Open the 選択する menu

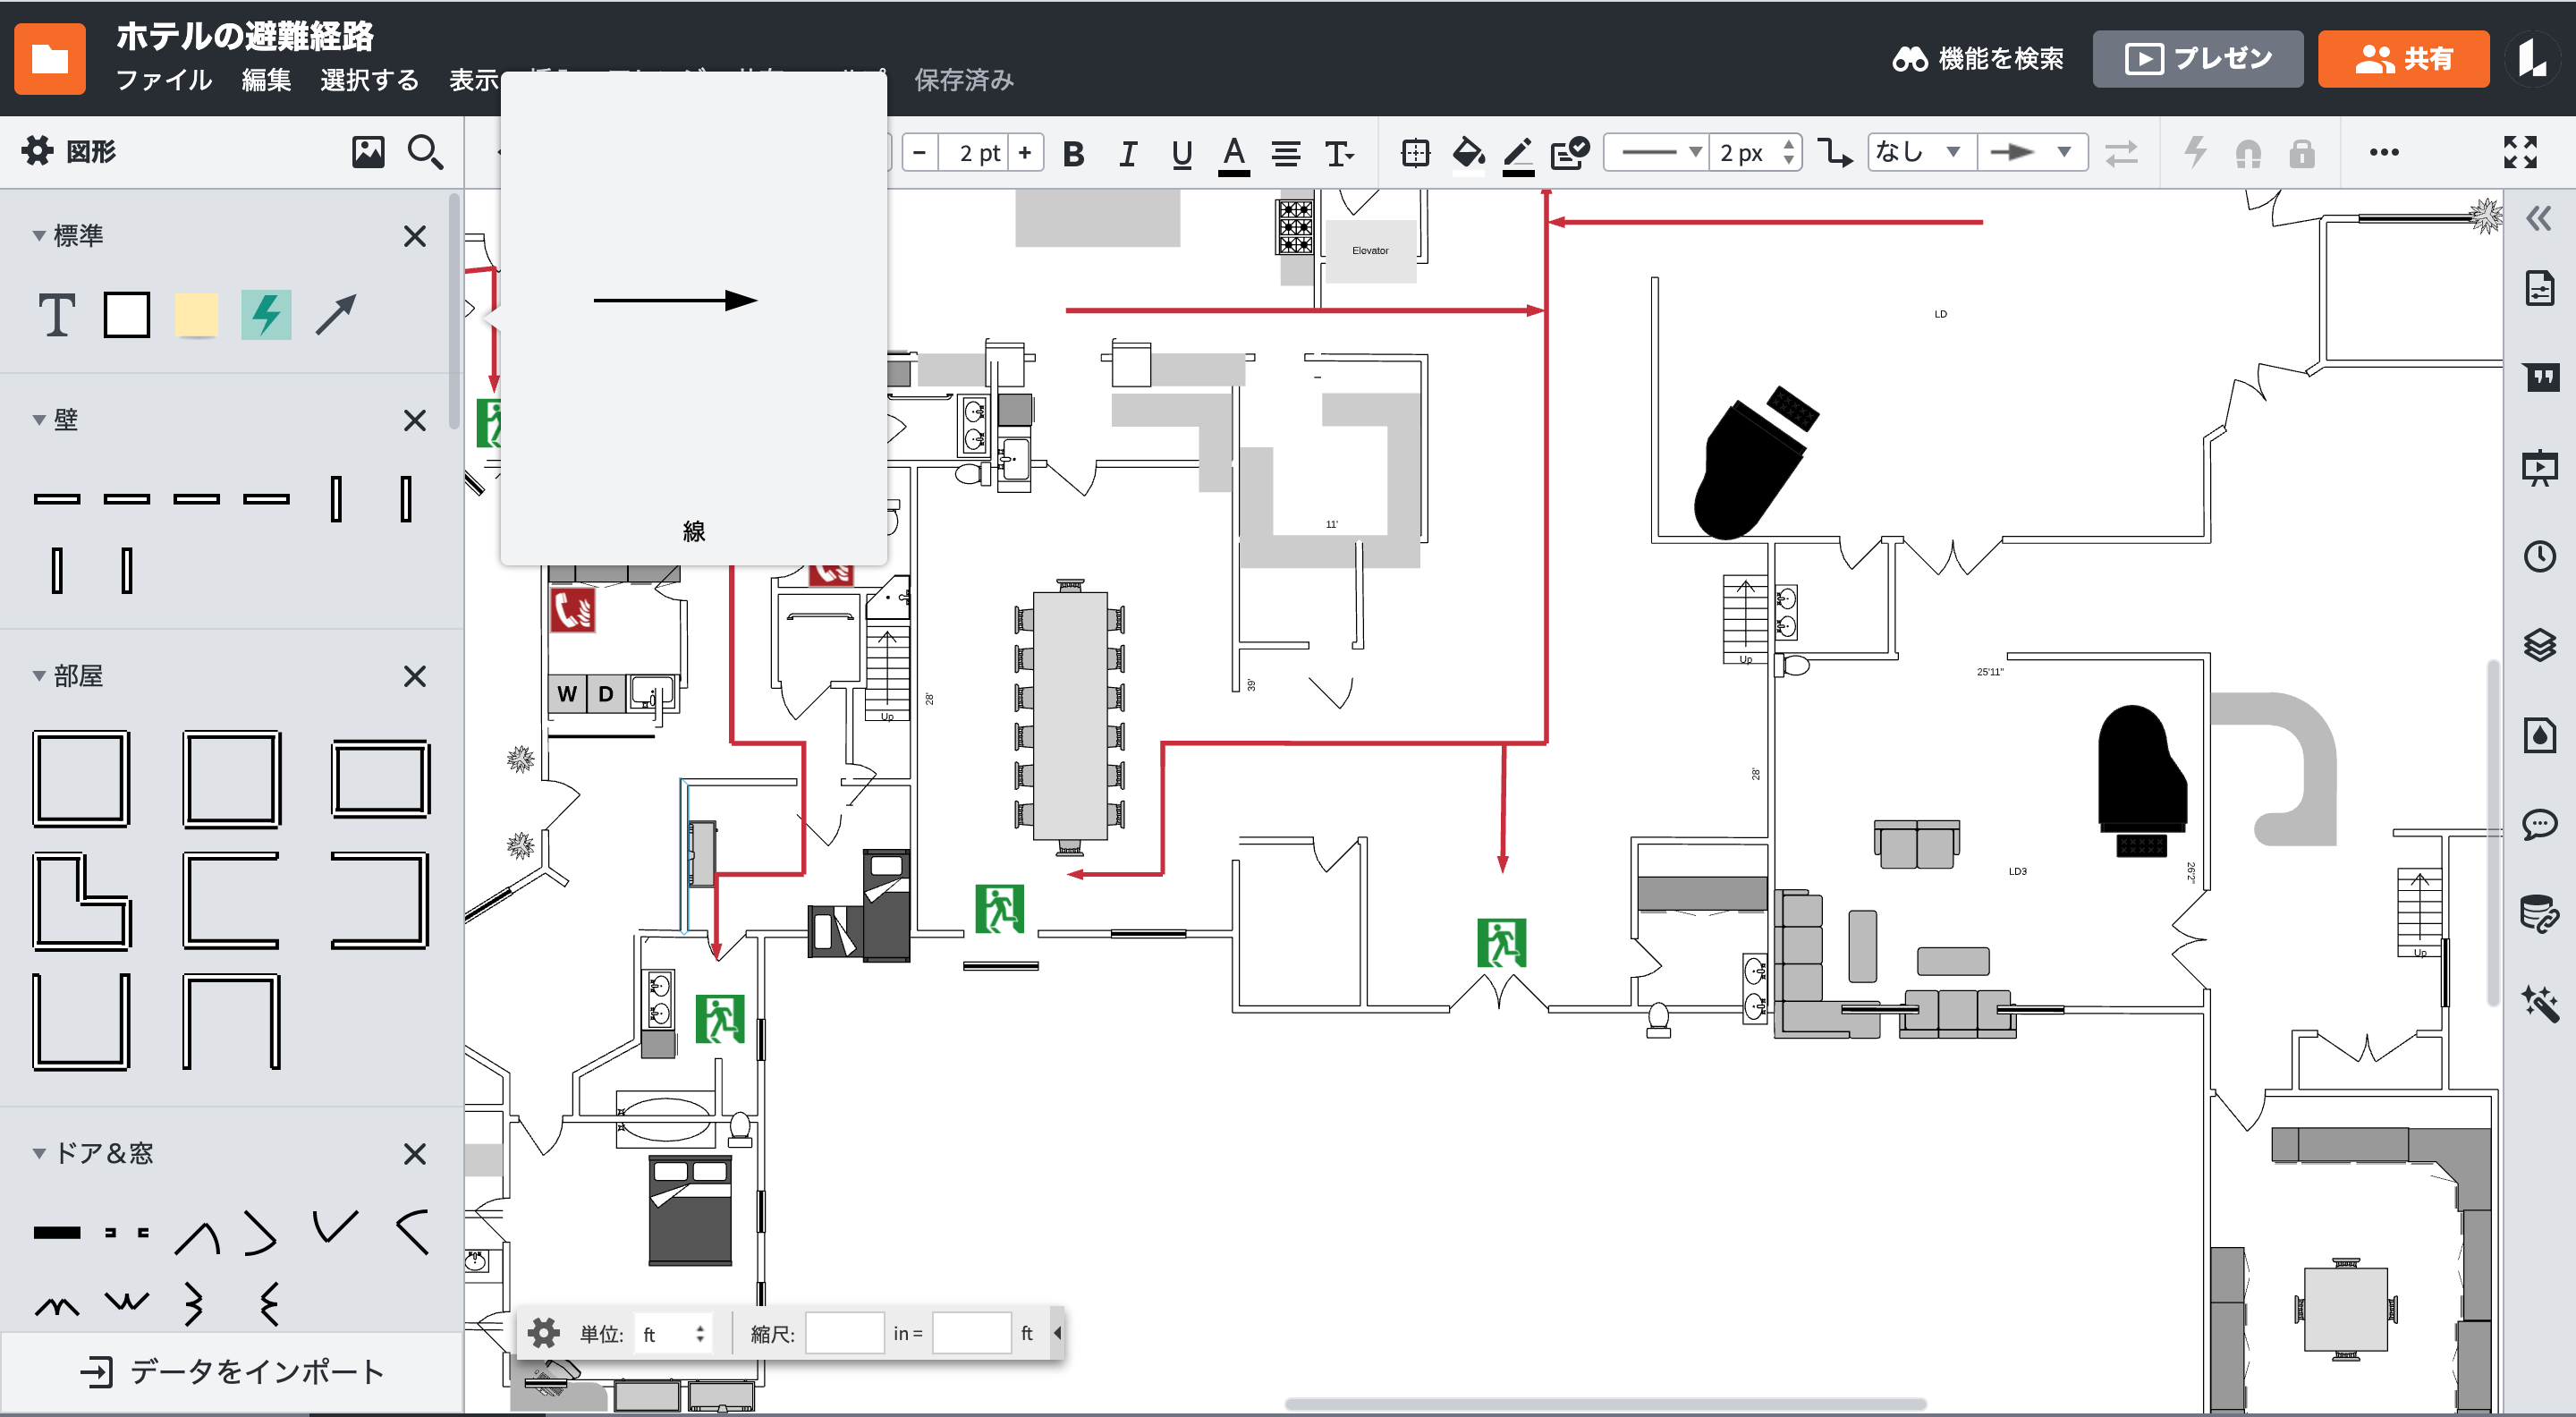click(x=369, y=80)
